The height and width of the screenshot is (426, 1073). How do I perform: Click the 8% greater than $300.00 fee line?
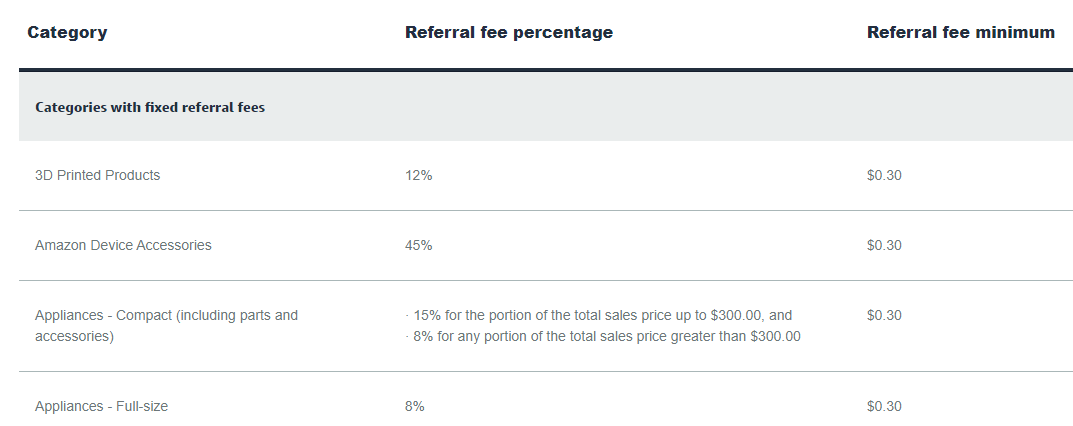(x=603, y=336)
